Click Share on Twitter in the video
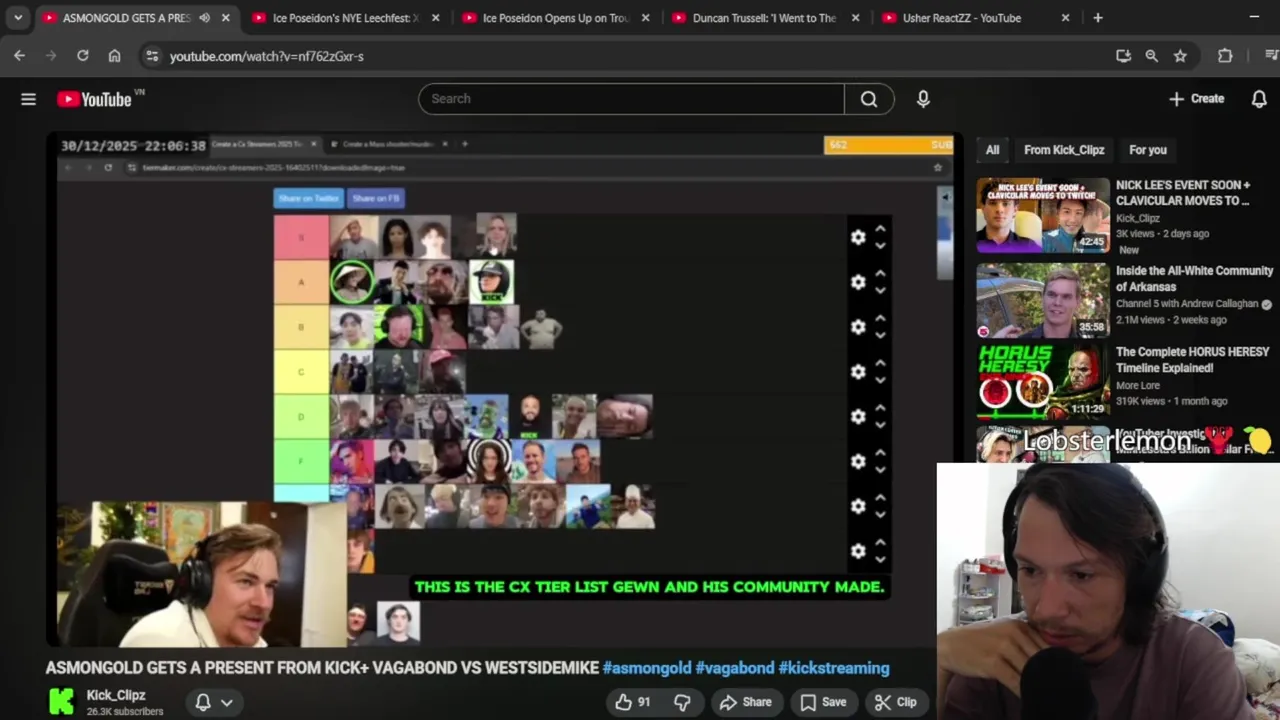The image size is (1280, 720). click(309, 198)
